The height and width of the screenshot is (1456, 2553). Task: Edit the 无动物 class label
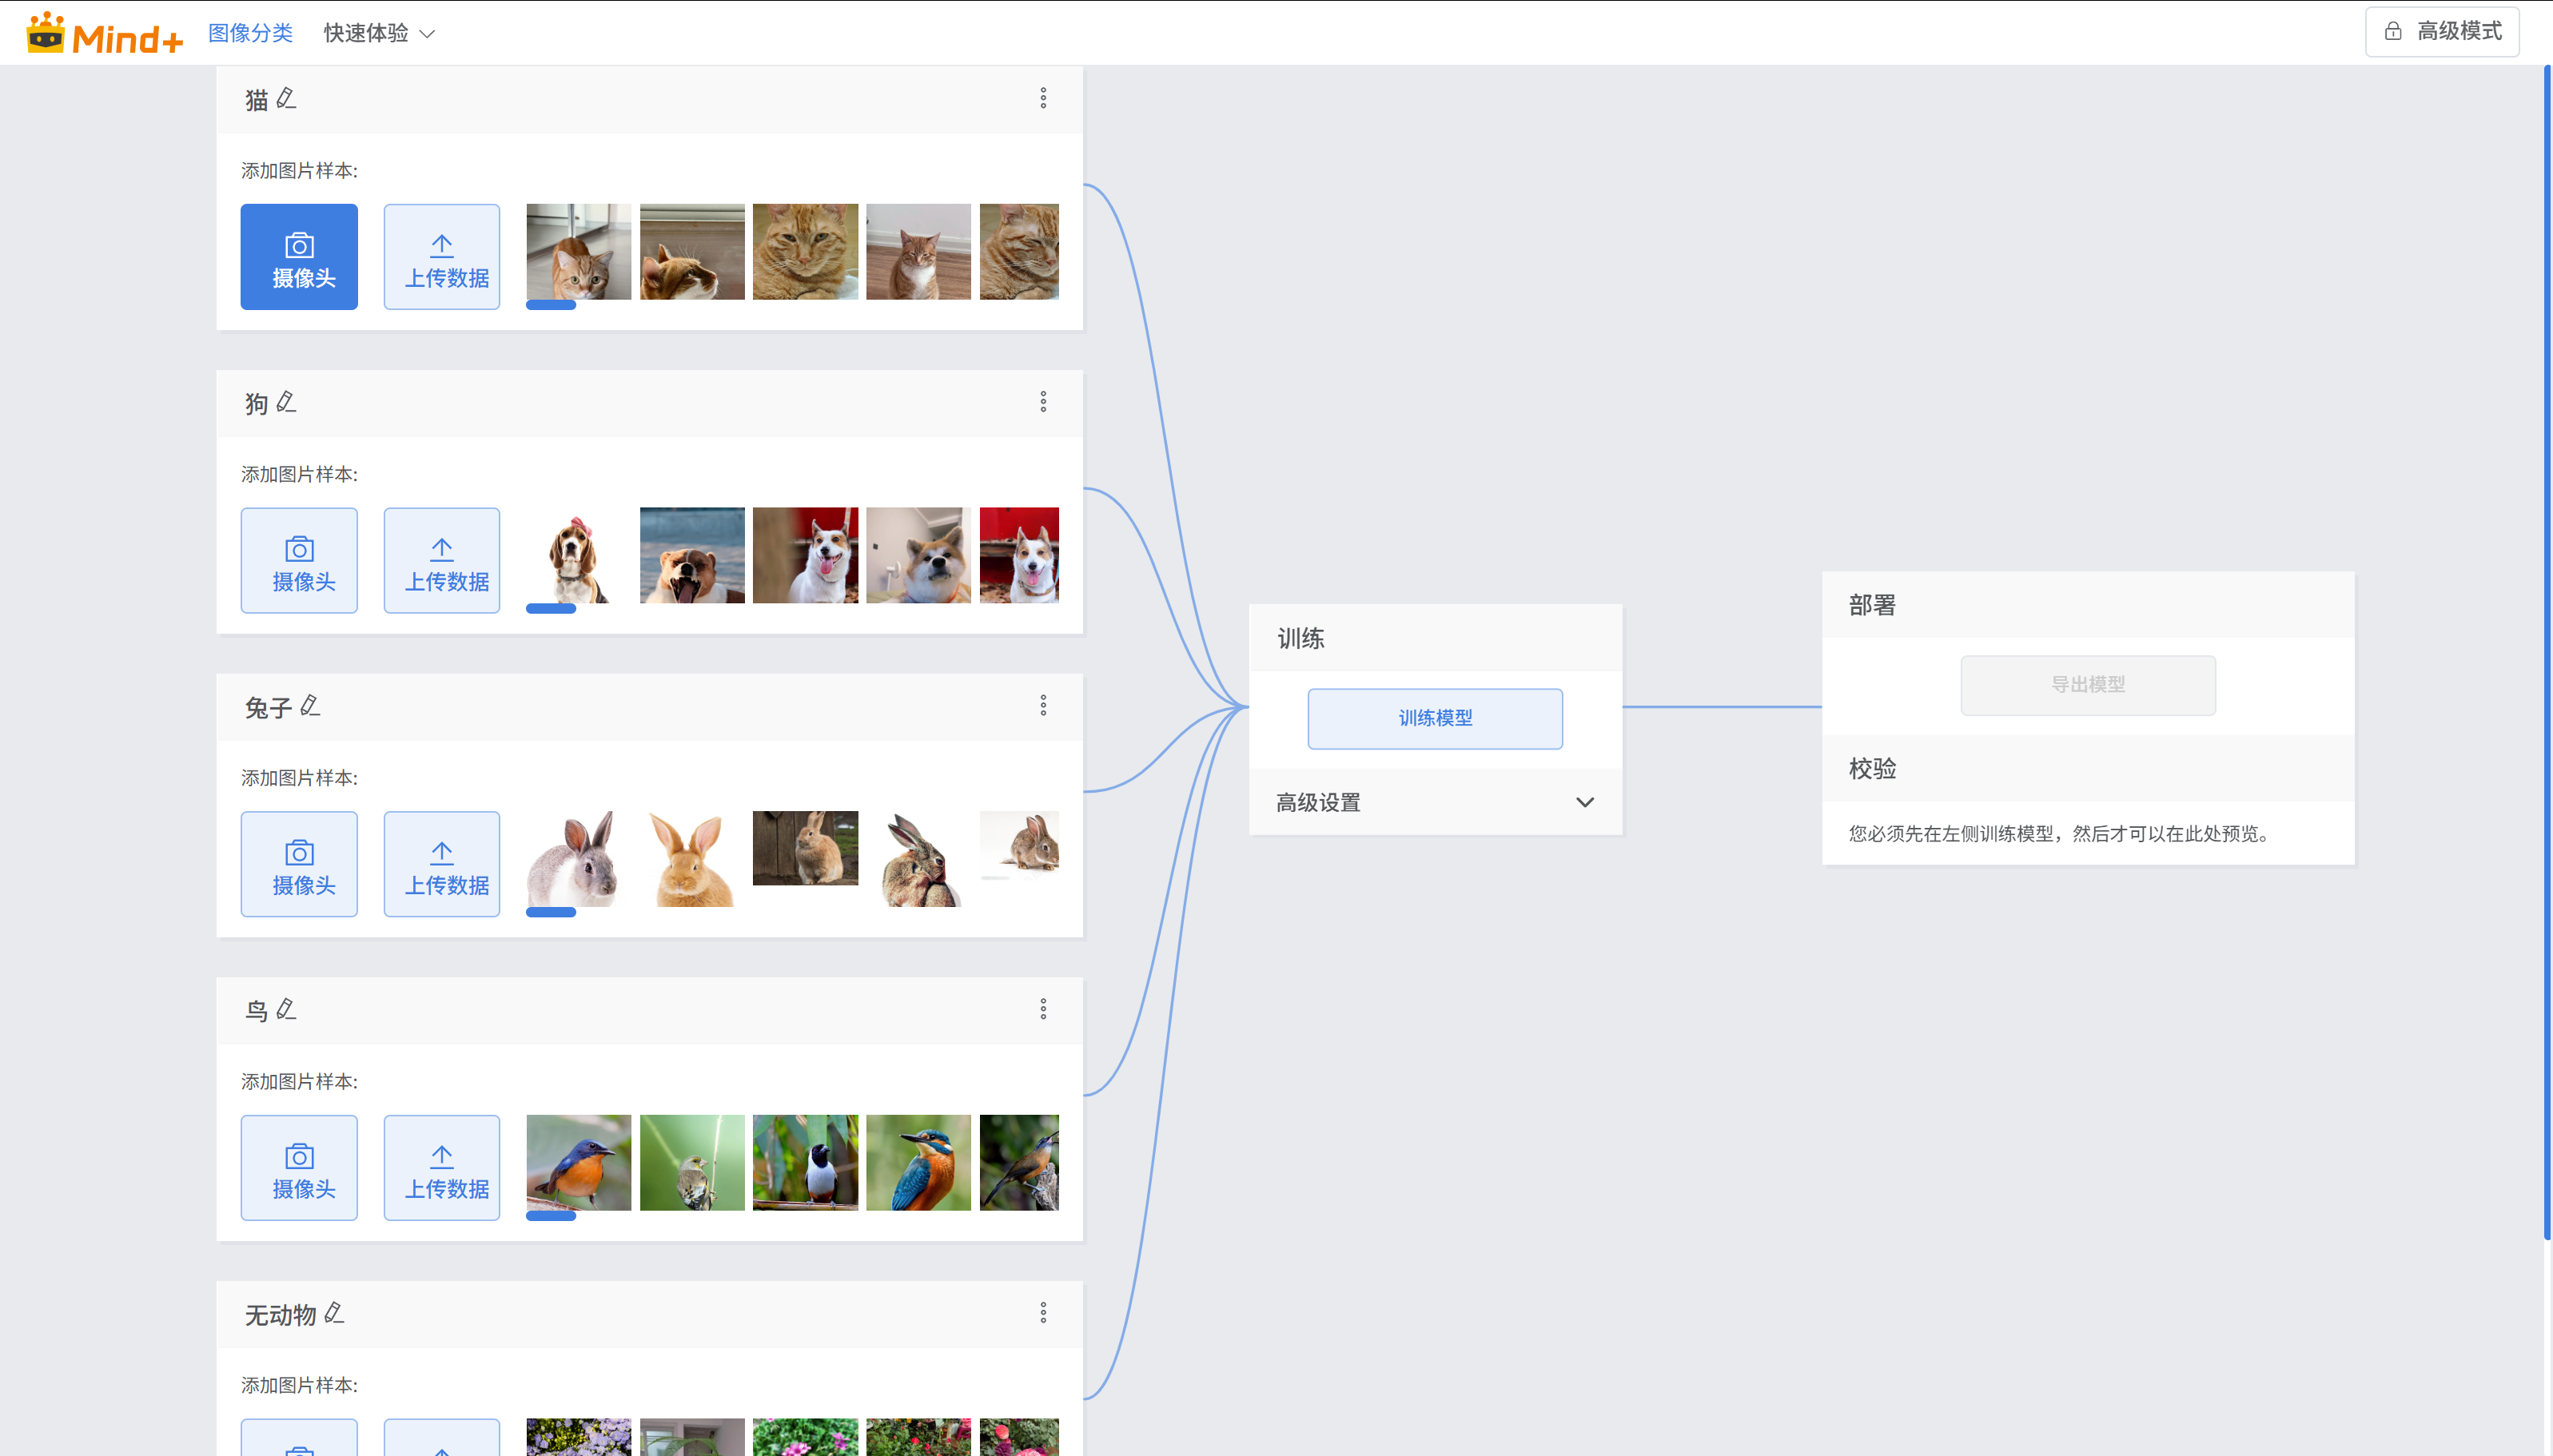click(334, 1313)
